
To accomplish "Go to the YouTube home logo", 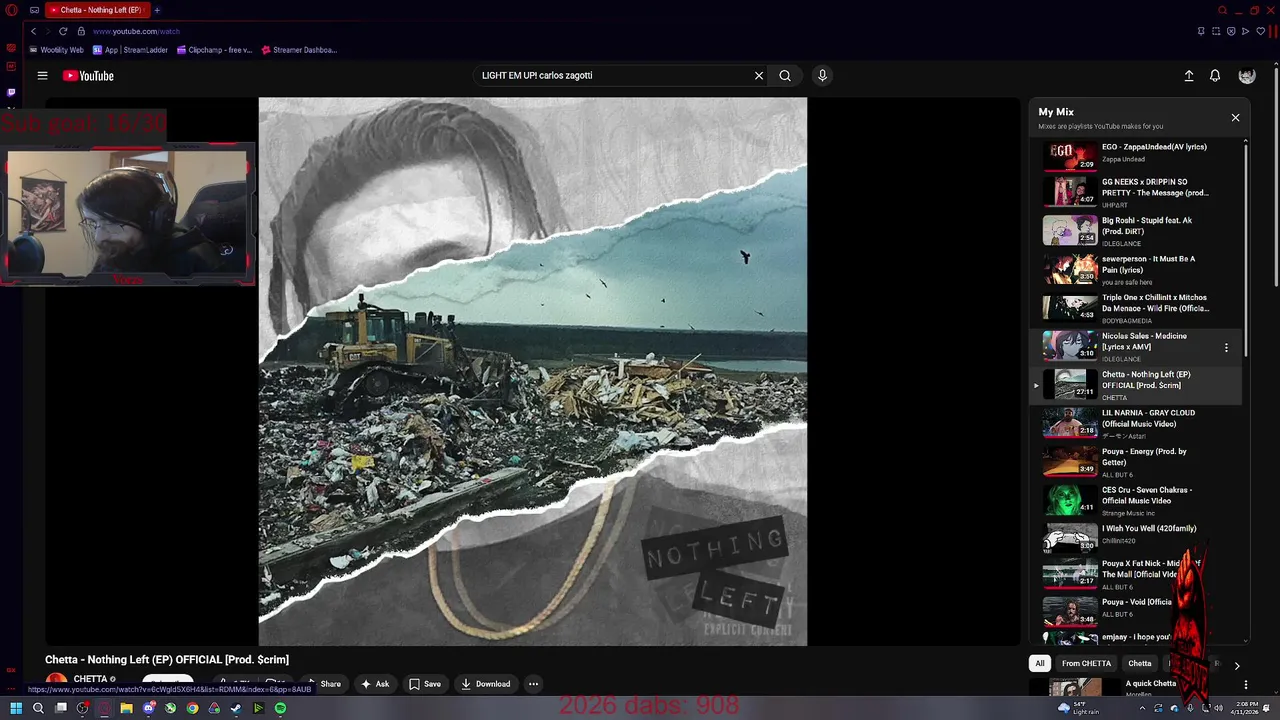I will point(88,76).
